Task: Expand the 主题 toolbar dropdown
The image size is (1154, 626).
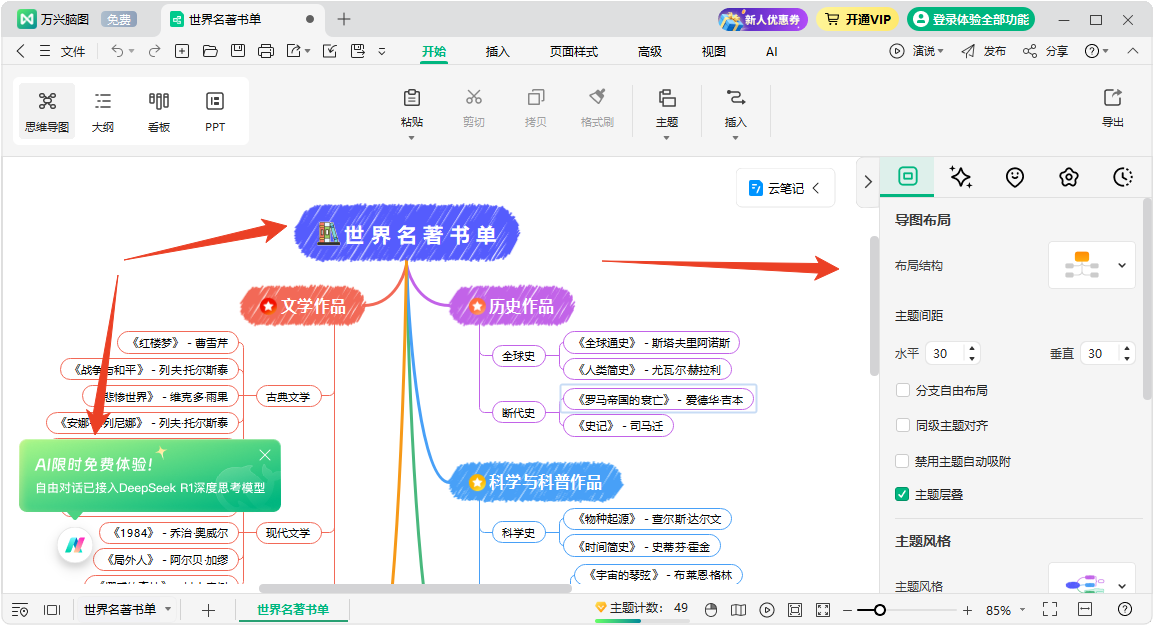Action: coord(667,137)
